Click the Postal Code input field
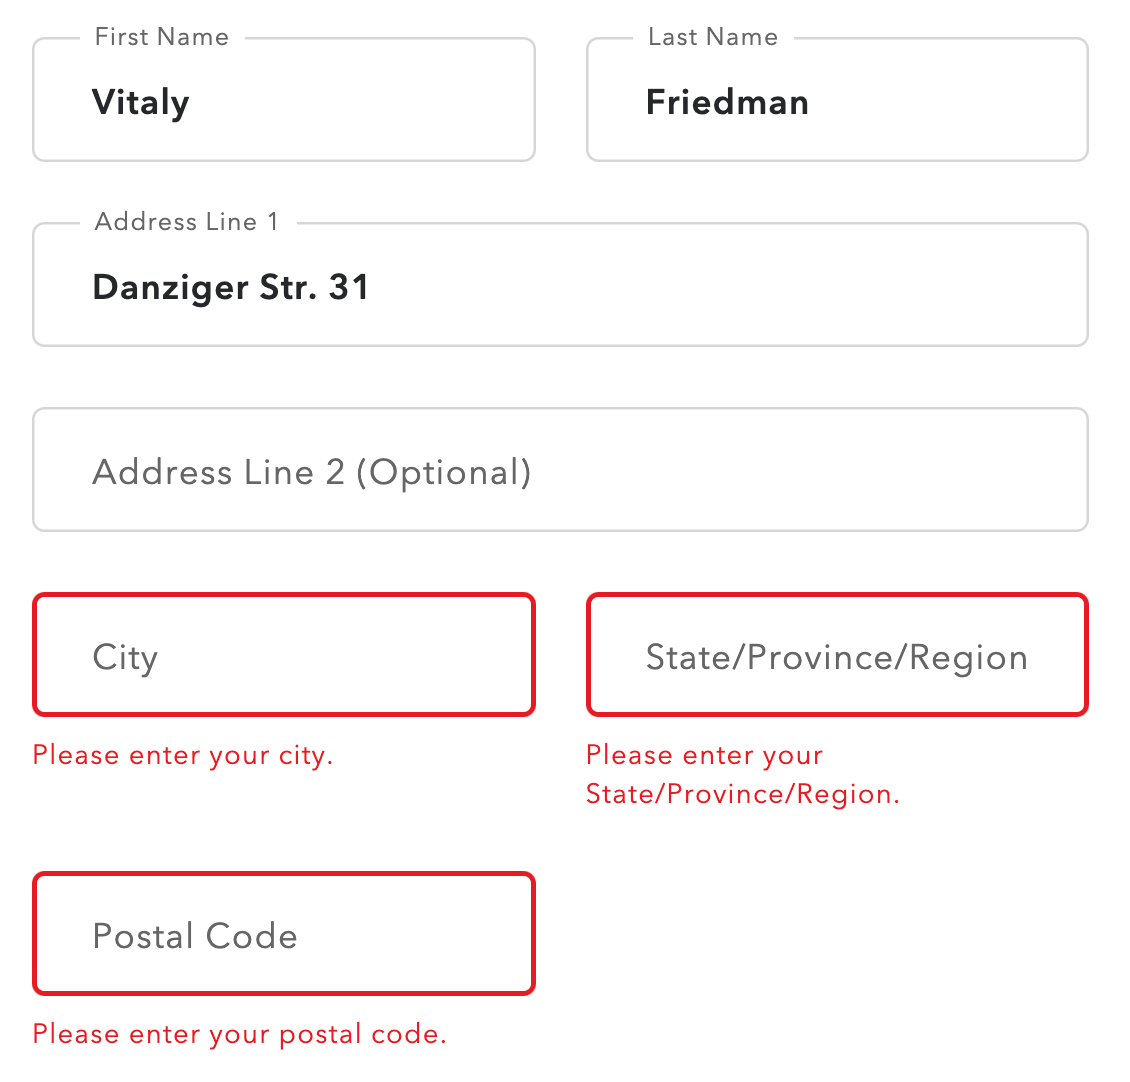The width and height of the screenshot is (1130, 1082). 284,933
